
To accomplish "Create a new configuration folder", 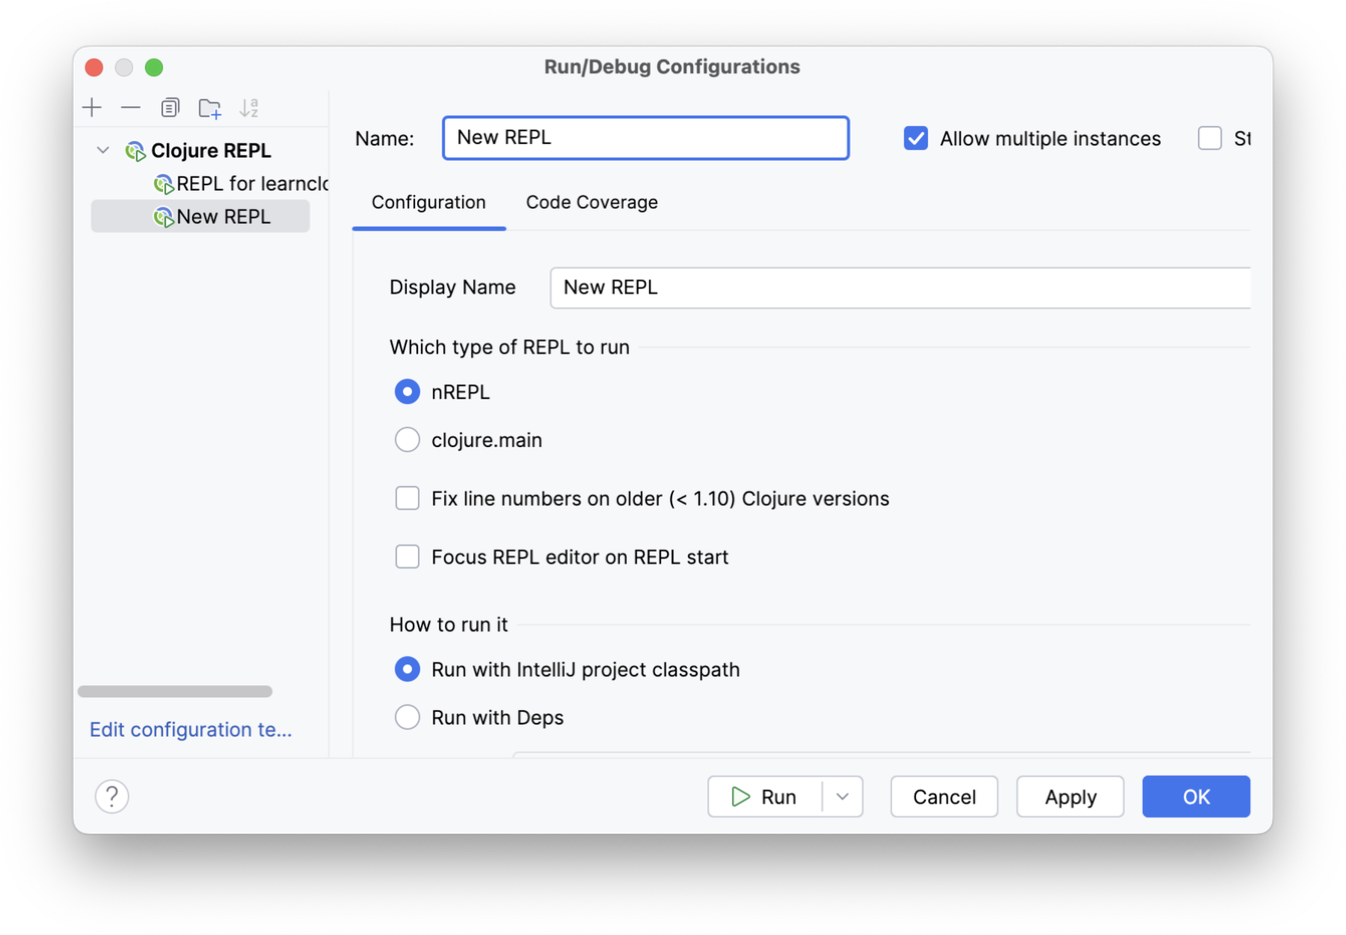I will 210,108.
